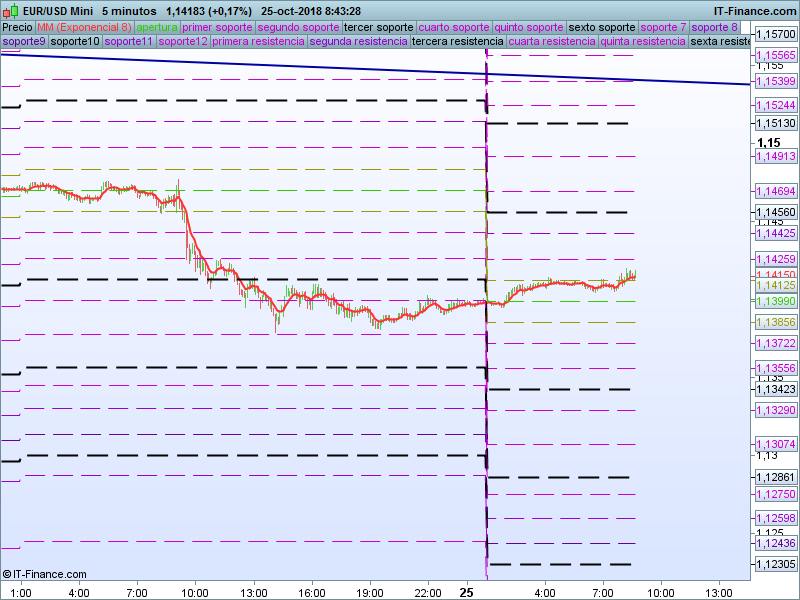Click the green apertura indicator label

[x=157, y=27]
